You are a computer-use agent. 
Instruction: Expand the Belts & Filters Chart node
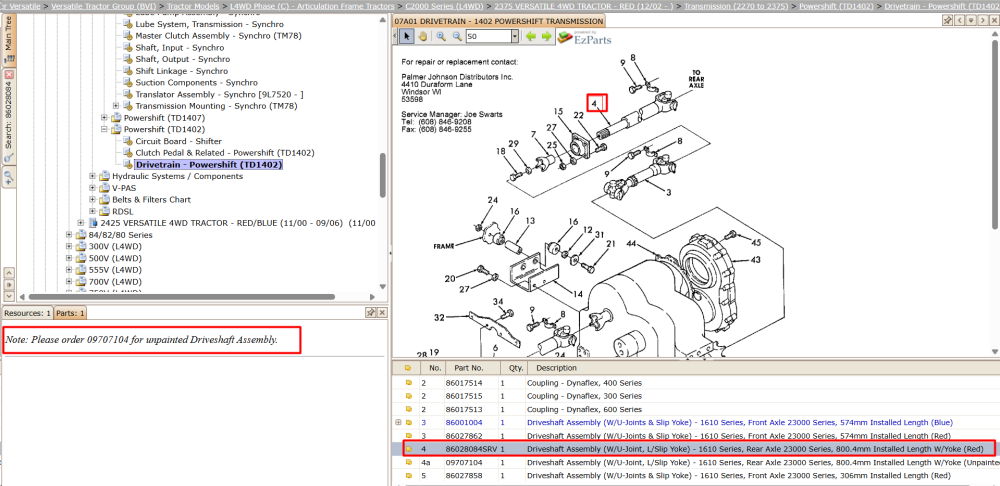click(x=92, y=200)
